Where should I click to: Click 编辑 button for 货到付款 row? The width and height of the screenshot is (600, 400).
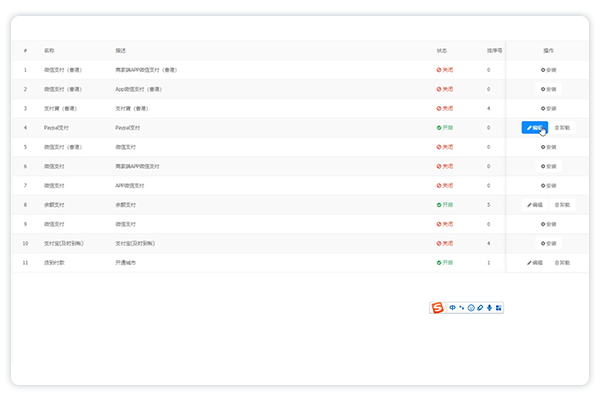tap(535, 262)
